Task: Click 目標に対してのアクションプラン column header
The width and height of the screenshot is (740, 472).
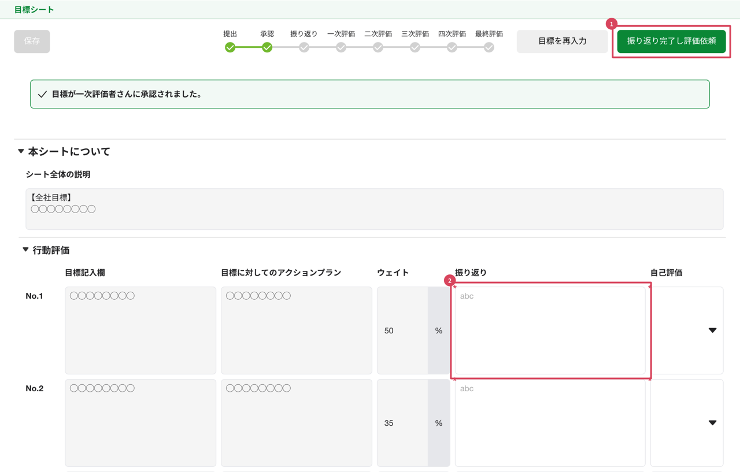Action: point(281,272)
